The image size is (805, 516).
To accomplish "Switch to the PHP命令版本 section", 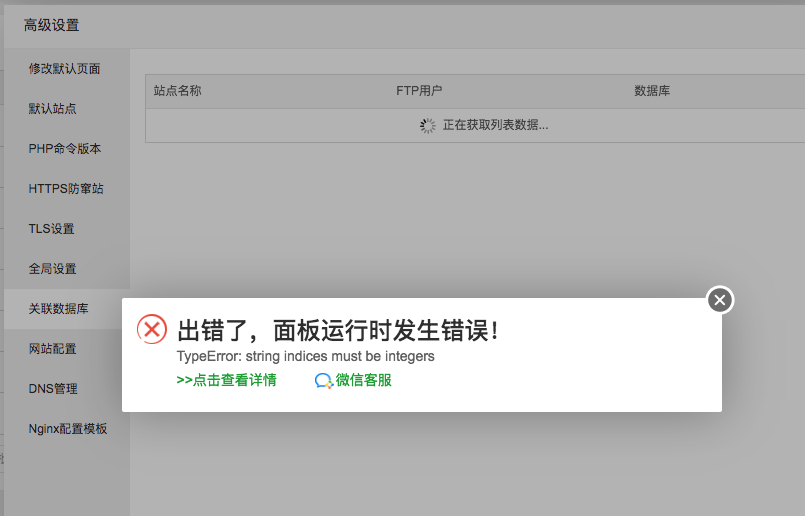I will pos(67,149).
